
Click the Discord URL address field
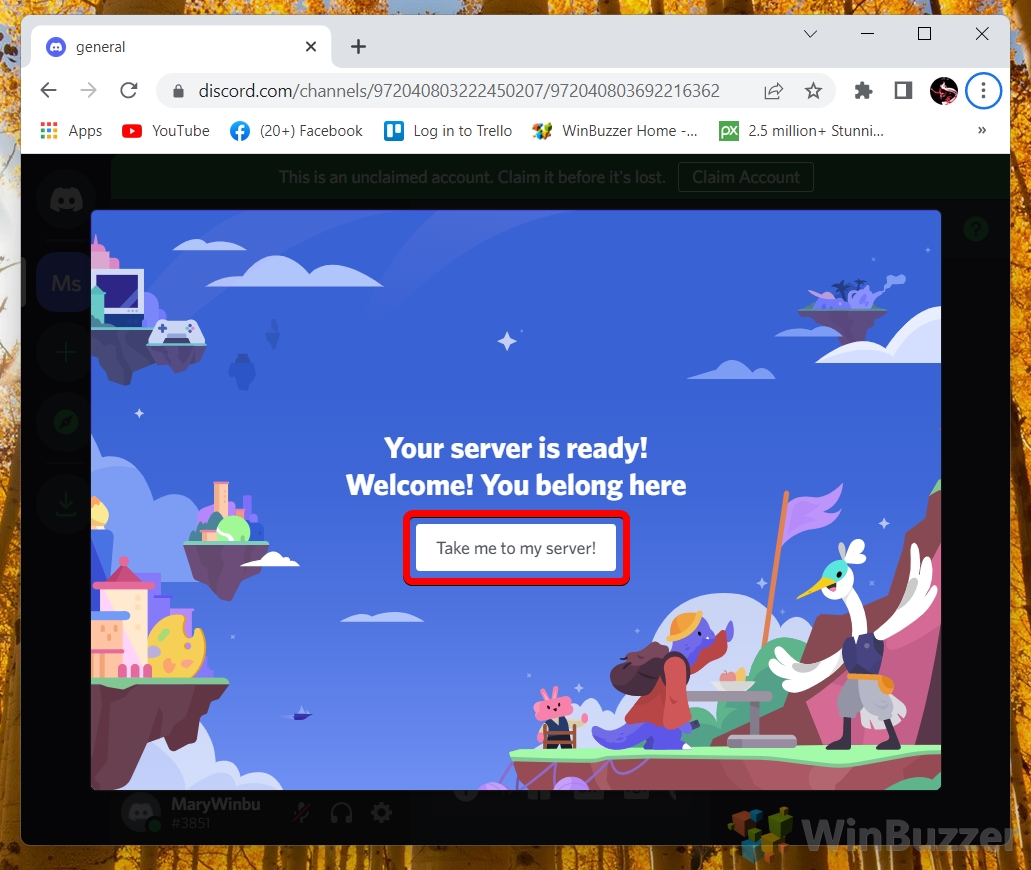point(459,91)
